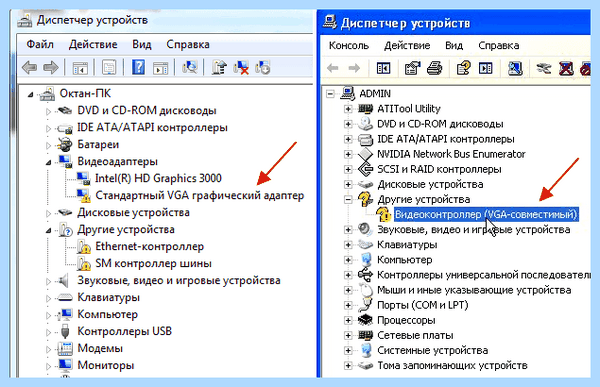Expand the Мониторы node
The image size is (600, 387).
48,366
